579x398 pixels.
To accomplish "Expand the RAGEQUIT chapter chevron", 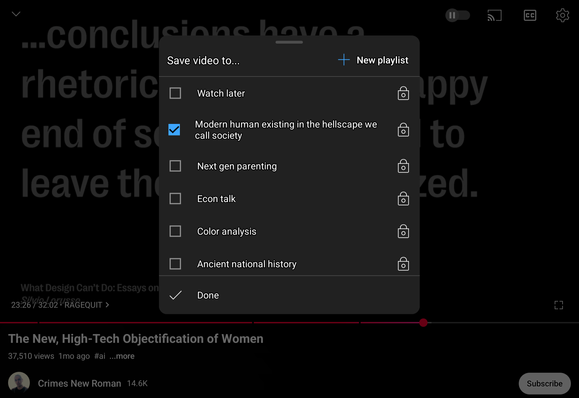I will pyautogui.click(x=107, y=305).
